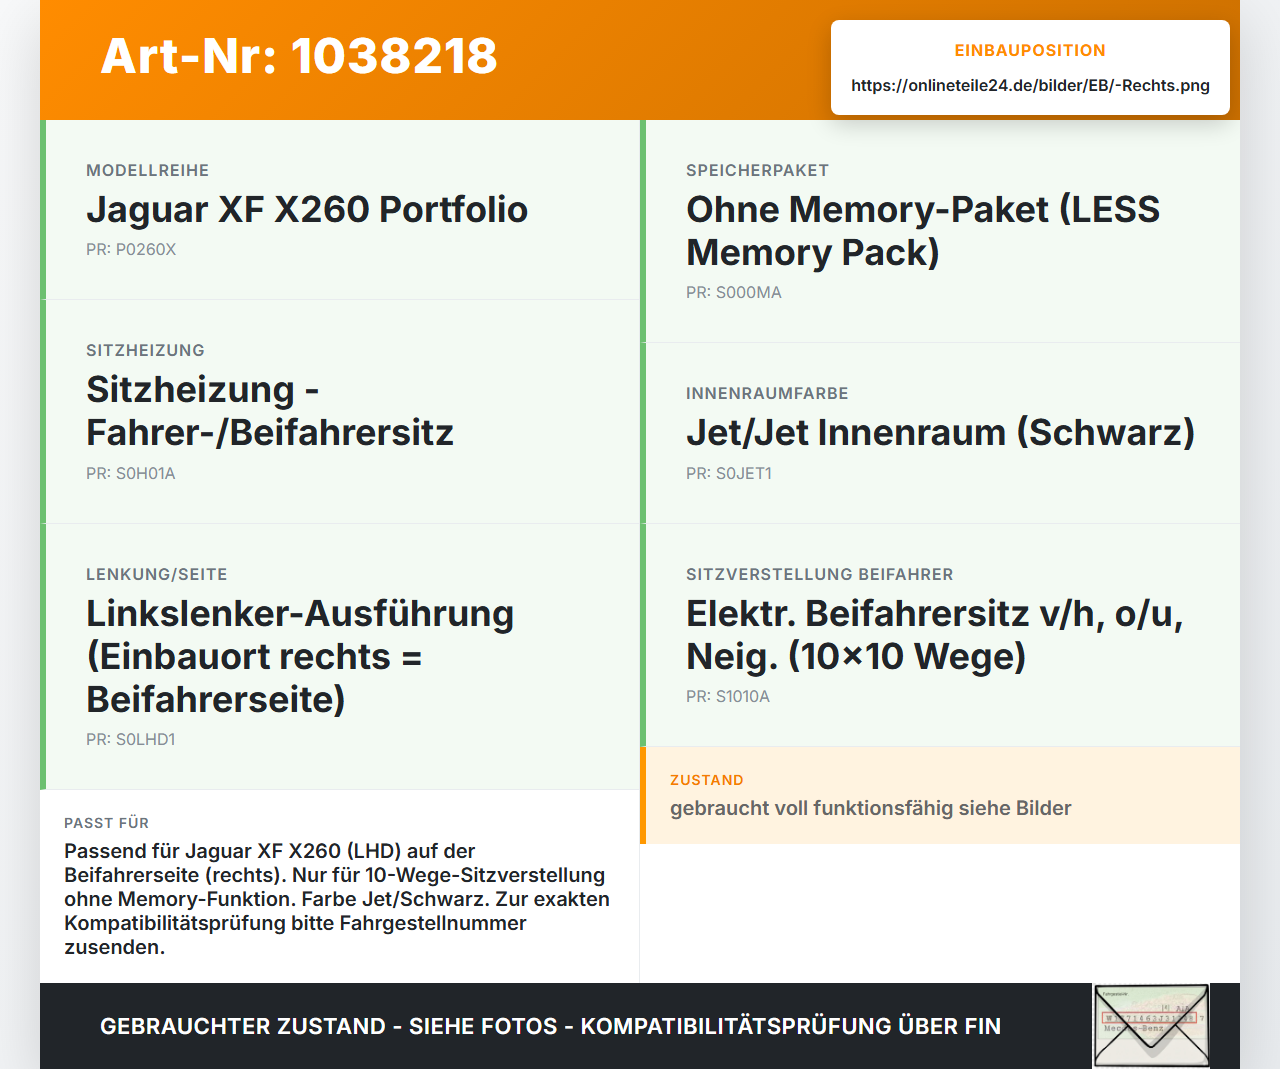Image resolution: width=1280 pixels, height=1070 pixels.
Task: Click the LENKUNG/SEITE label
Action: pos(157,574)
